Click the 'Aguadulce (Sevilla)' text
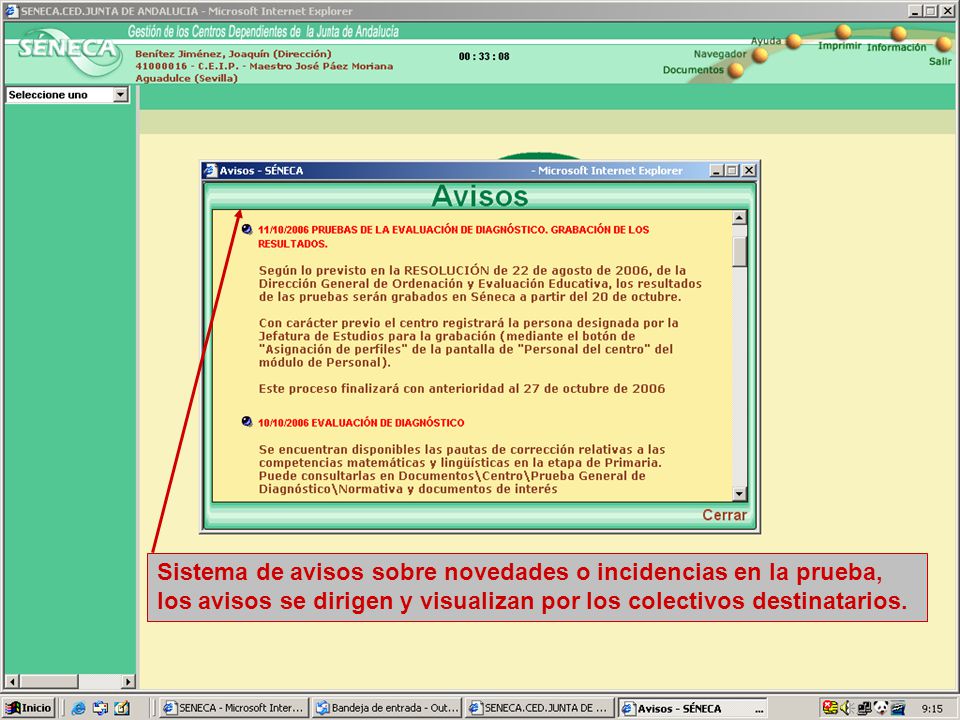 [186, 78]
